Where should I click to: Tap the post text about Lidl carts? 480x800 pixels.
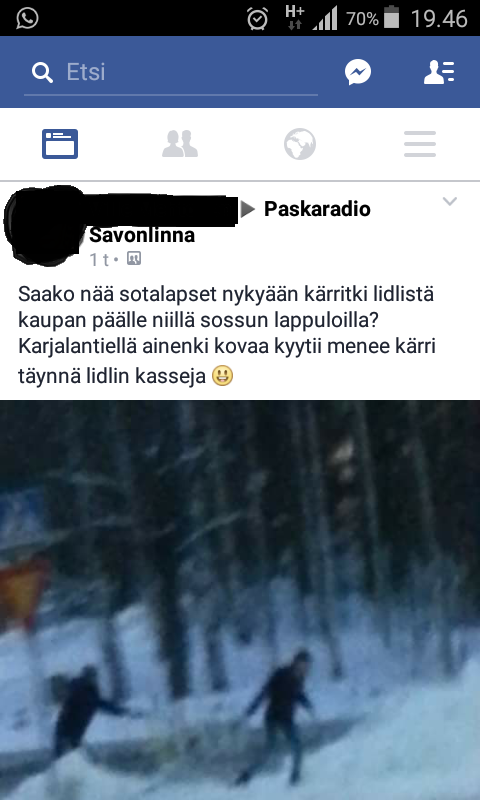(x=227, y=335)
